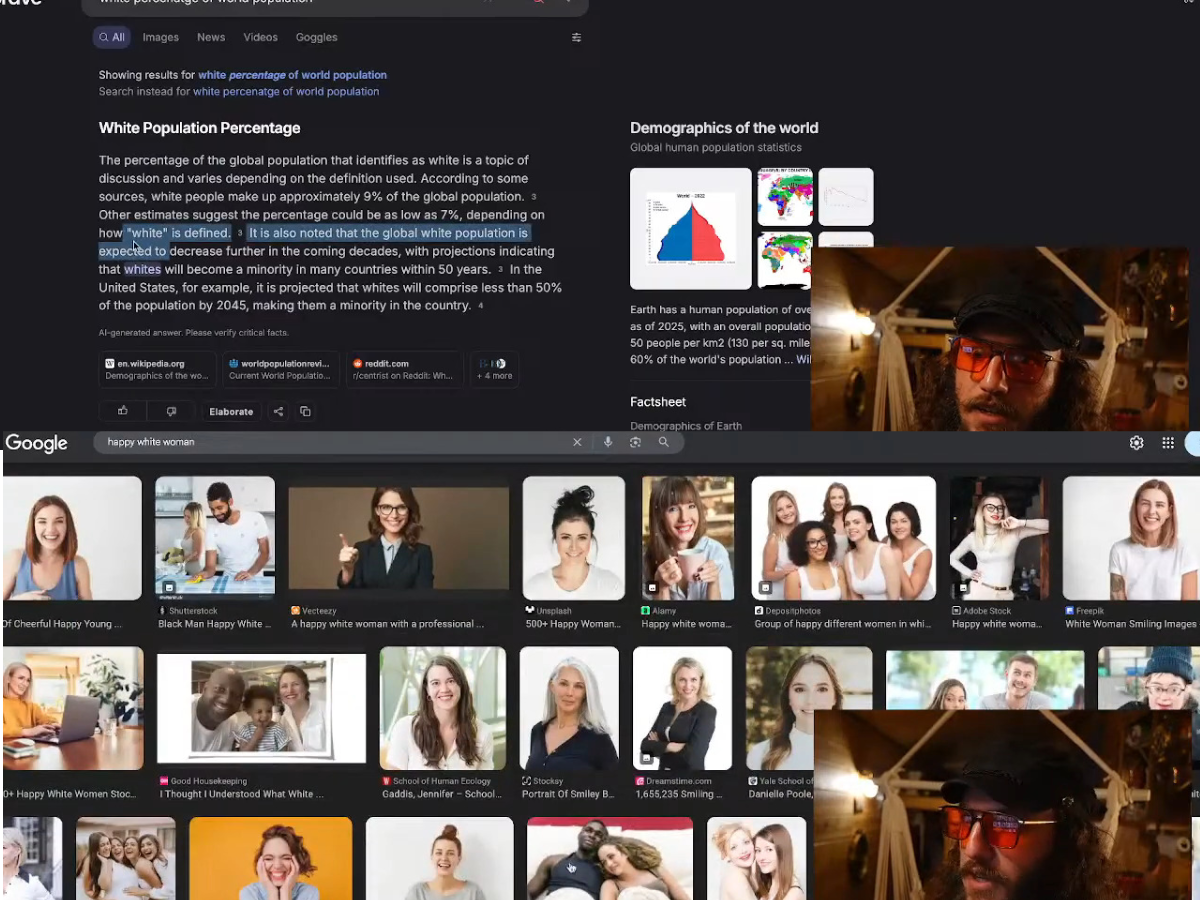Image resolution: width=1200 pixels, height=900 pixels.
Task: Open the Alamy woman with mug image
Action: tap(688, 538)
